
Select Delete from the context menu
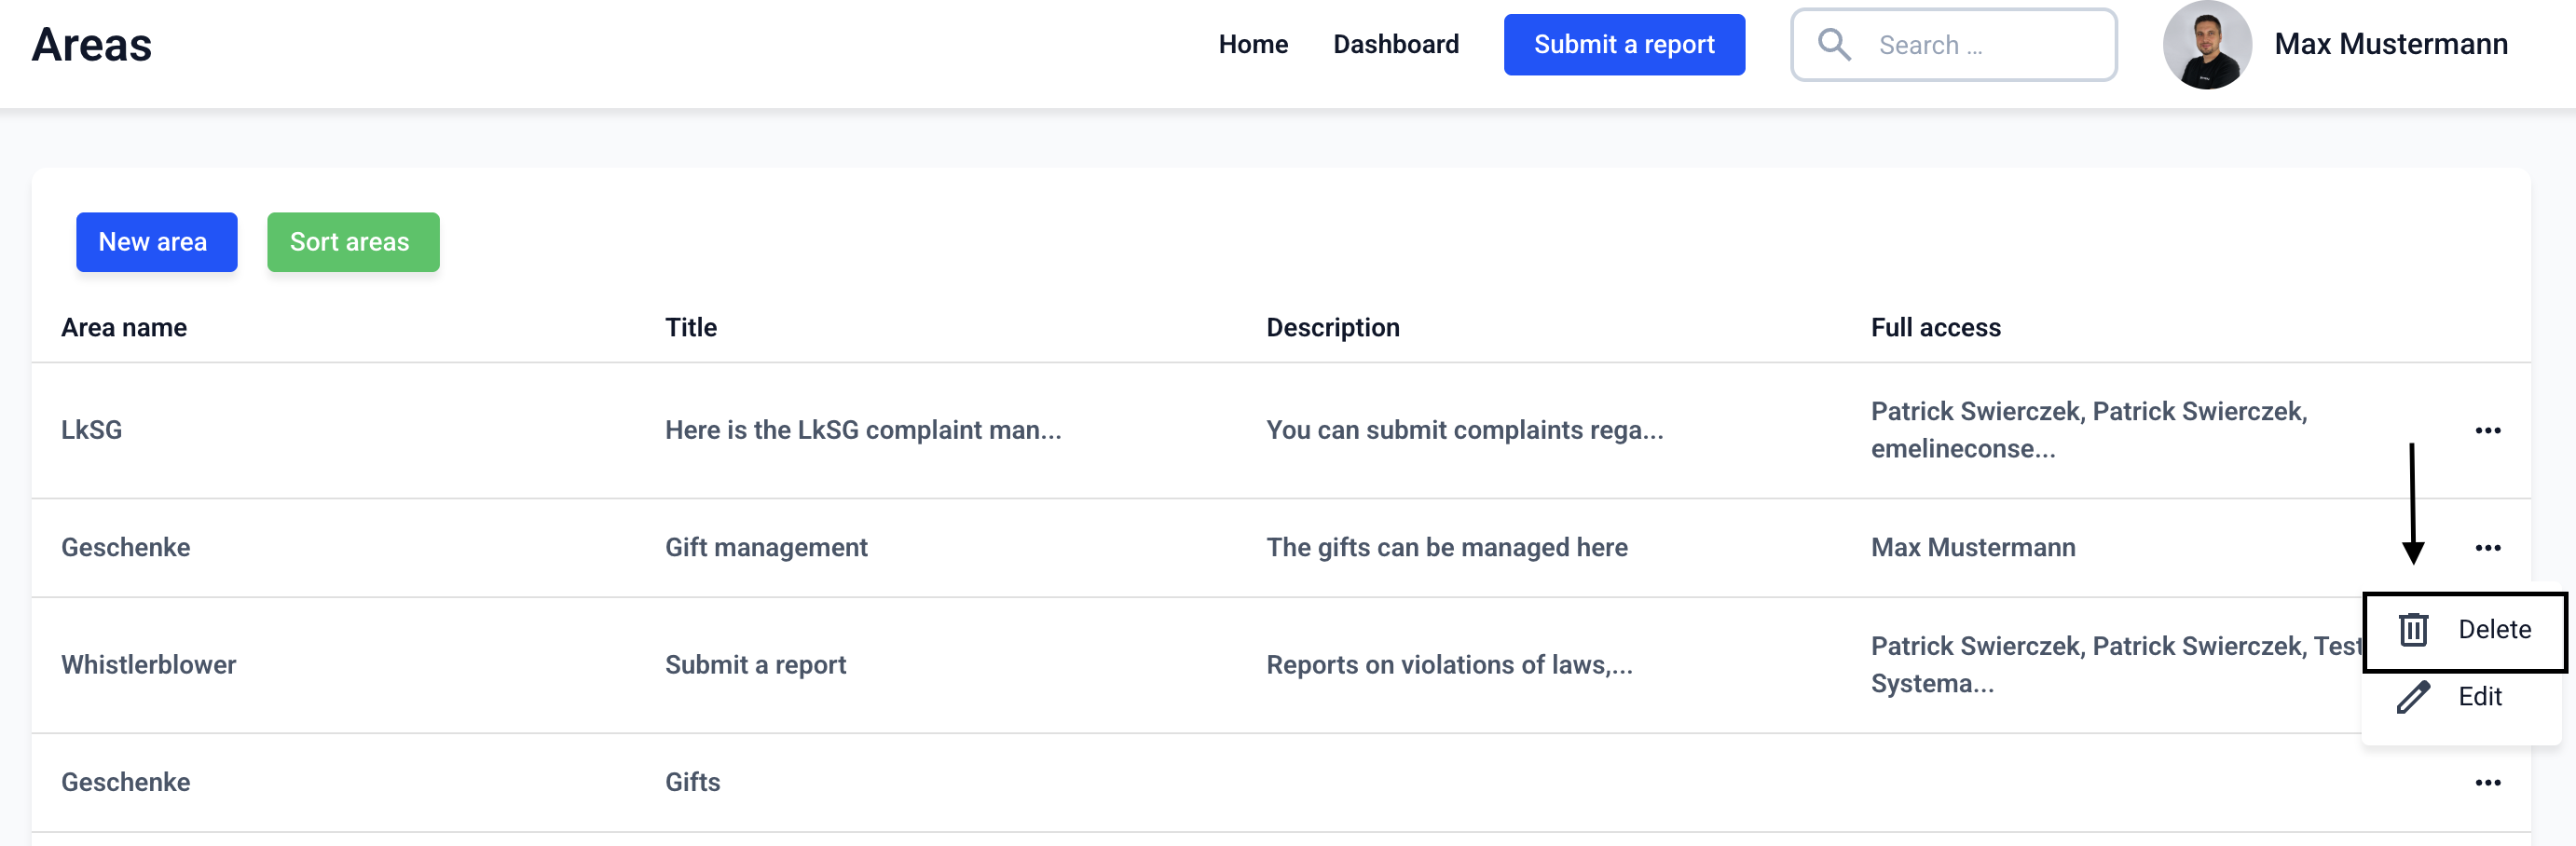[2493, 629]
